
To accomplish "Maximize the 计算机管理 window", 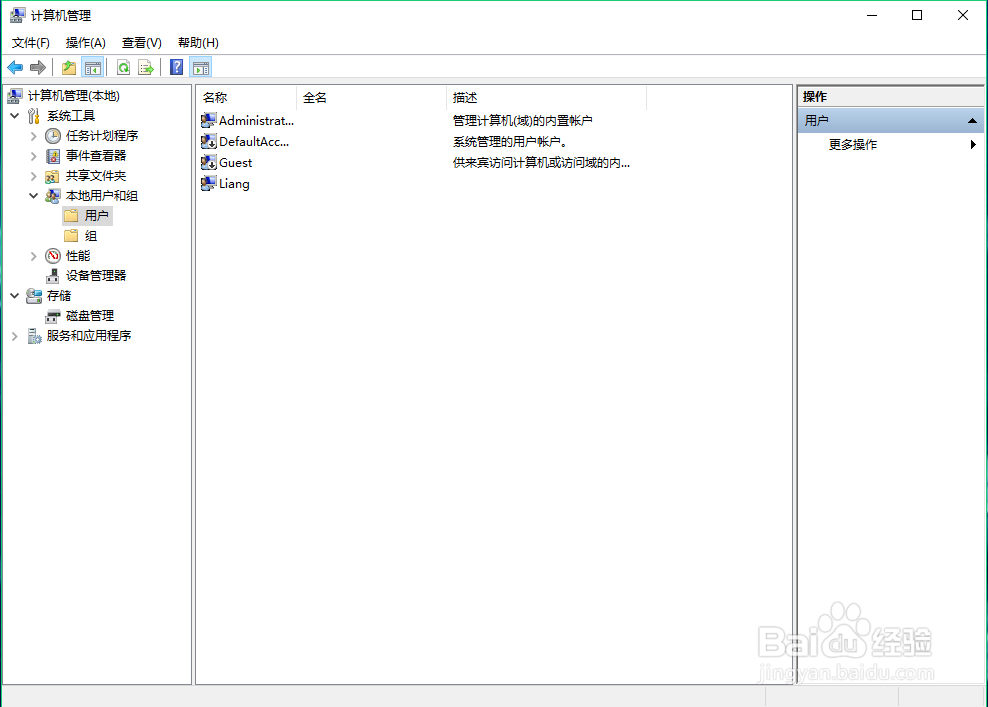I will 917,15.
